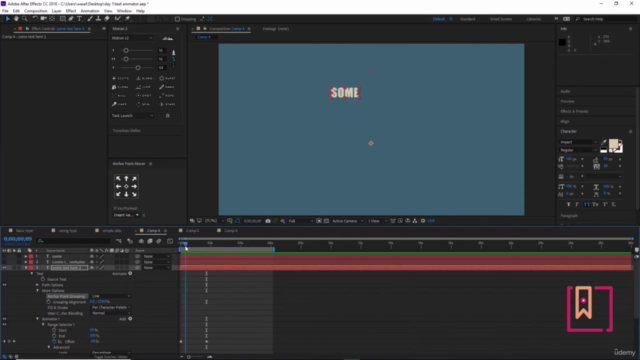Select the Pen tool
Viewport: 640px width, 360px height.
point(71,19)
